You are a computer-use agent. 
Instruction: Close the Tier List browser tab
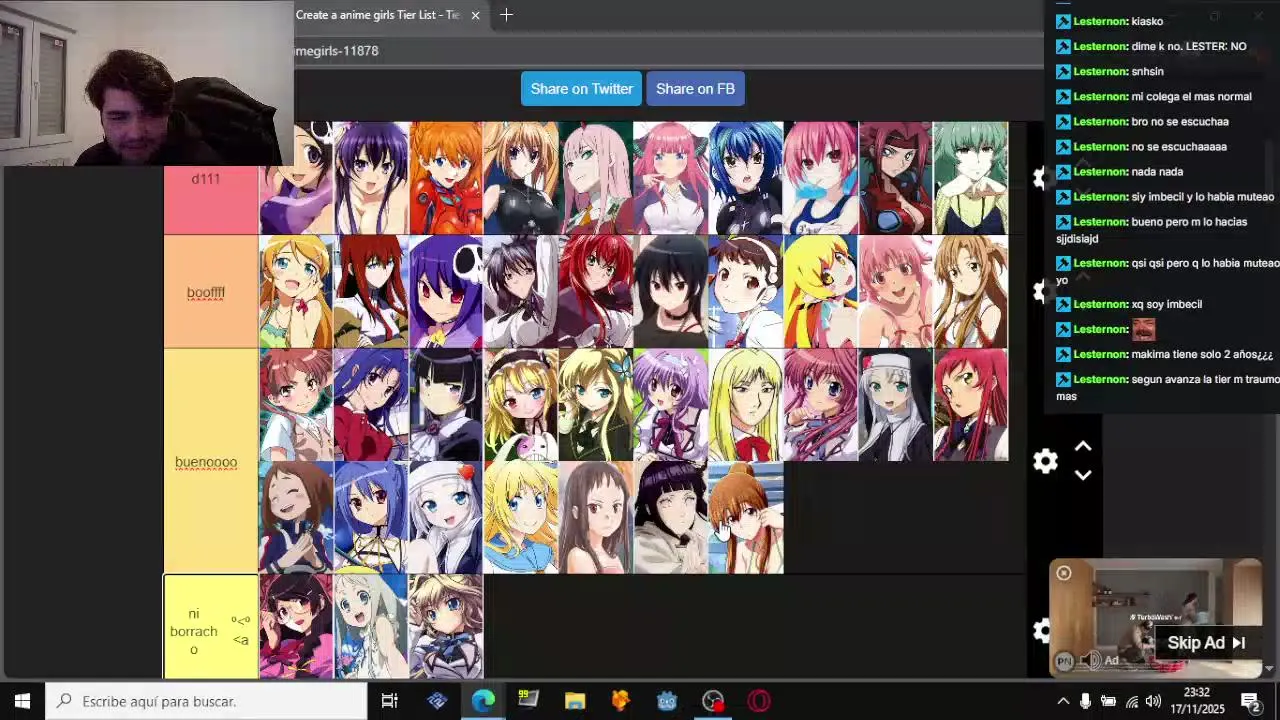tap(476, 15)
